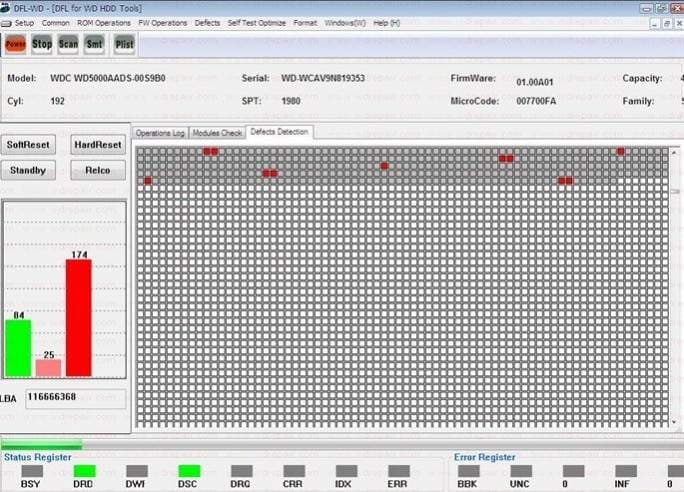Open the ROM Operations menu
The image size is (684, 492).
click(104, 23)
